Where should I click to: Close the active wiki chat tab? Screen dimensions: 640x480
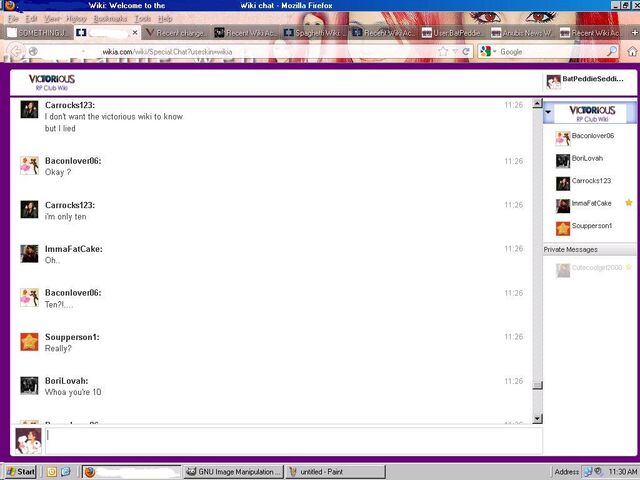click(135, 32)
